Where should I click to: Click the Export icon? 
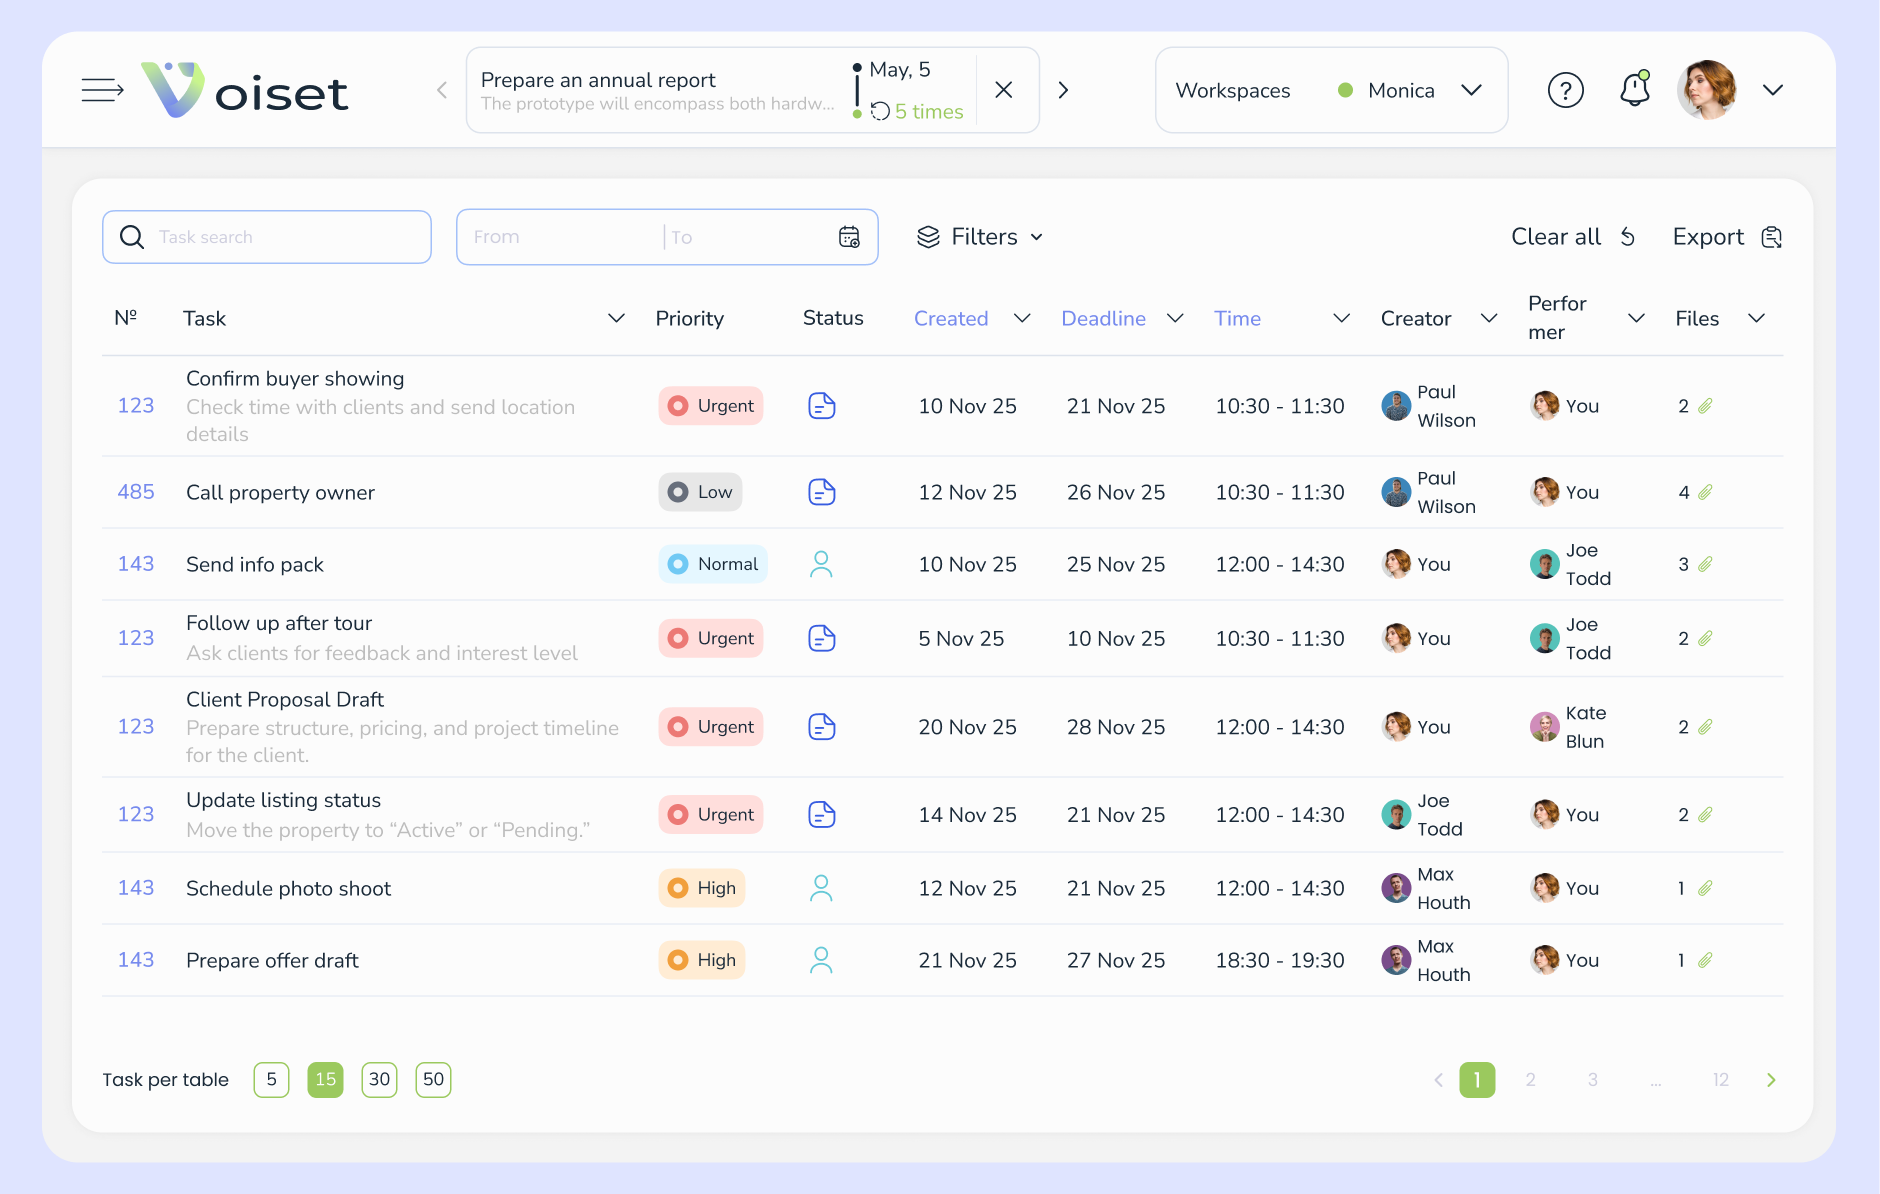tap(1771, 237)
